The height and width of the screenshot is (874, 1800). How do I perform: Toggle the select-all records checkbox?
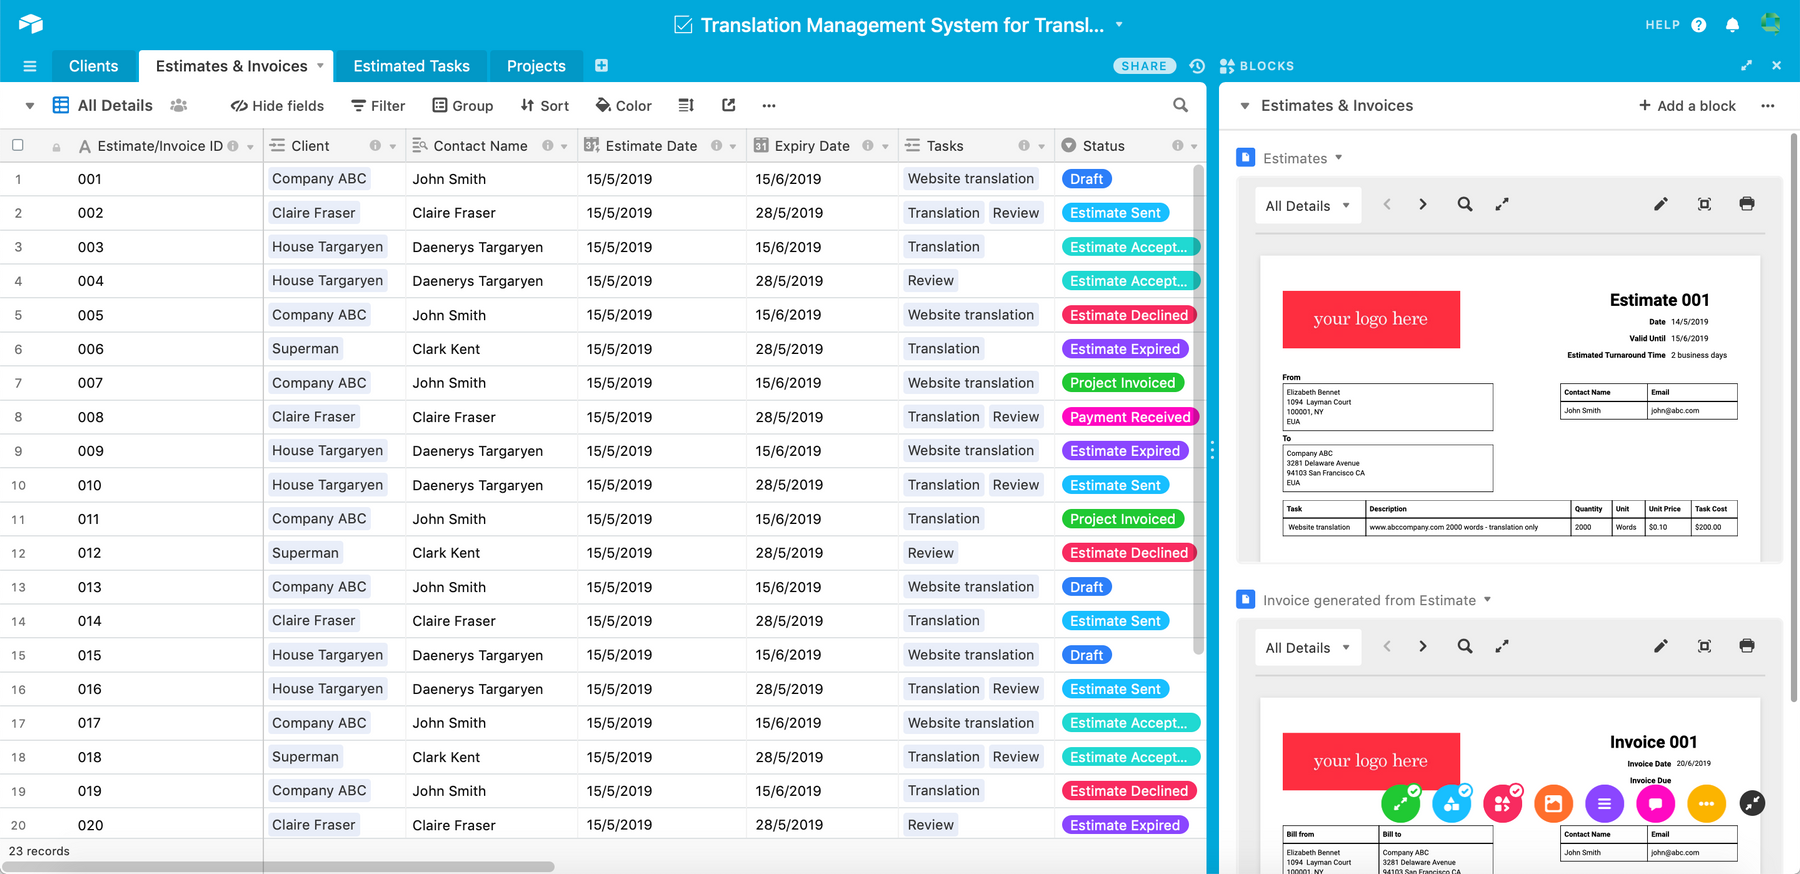point(18,146)
